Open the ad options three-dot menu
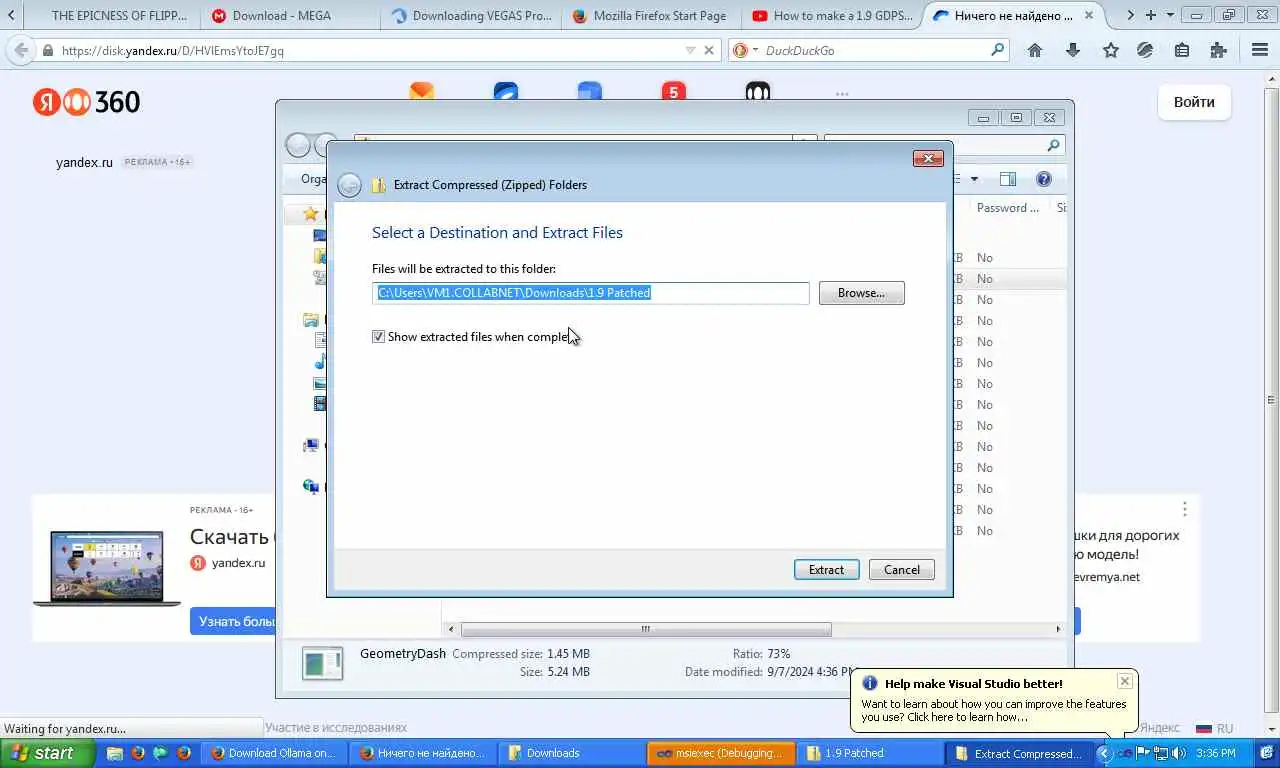 [x=1184, y=509]
